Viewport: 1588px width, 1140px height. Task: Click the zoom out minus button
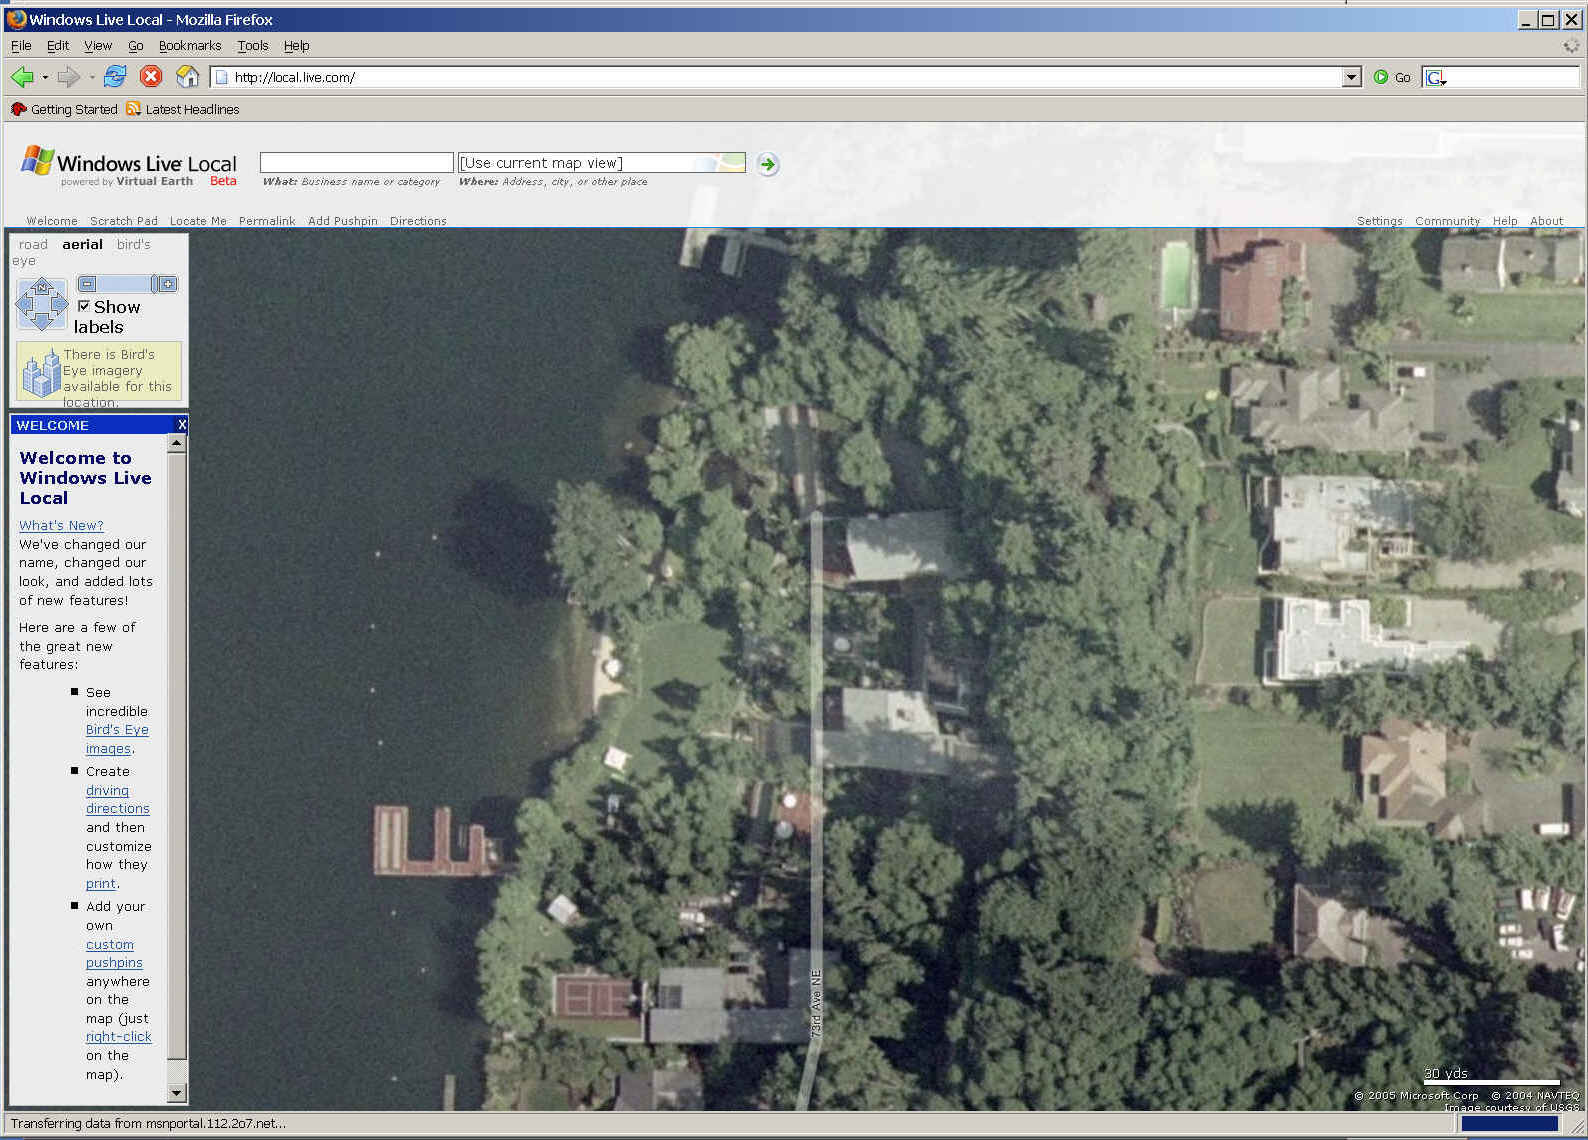click(x=87, y=284)
